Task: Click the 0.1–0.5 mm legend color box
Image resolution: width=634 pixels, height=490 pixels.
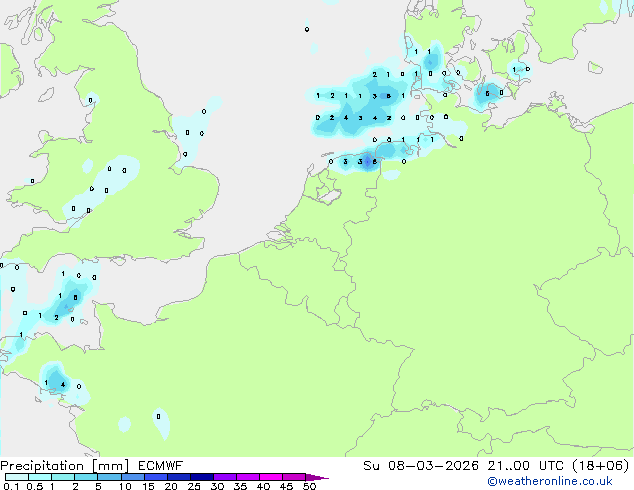Action: point(17,477)
